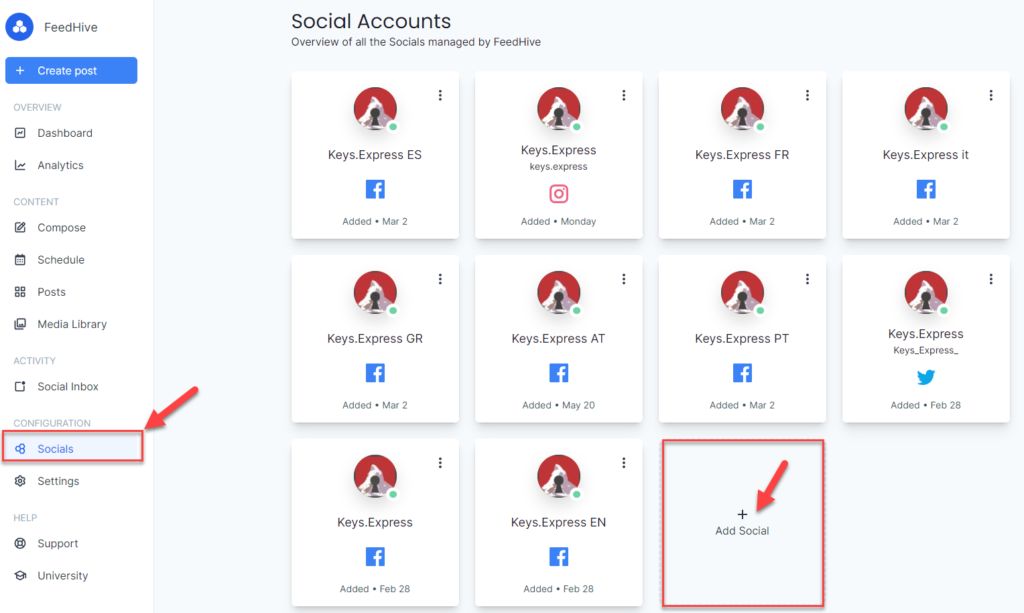Click the Settings gear icon
This screenshot has height=613, width=1024.
19,481
